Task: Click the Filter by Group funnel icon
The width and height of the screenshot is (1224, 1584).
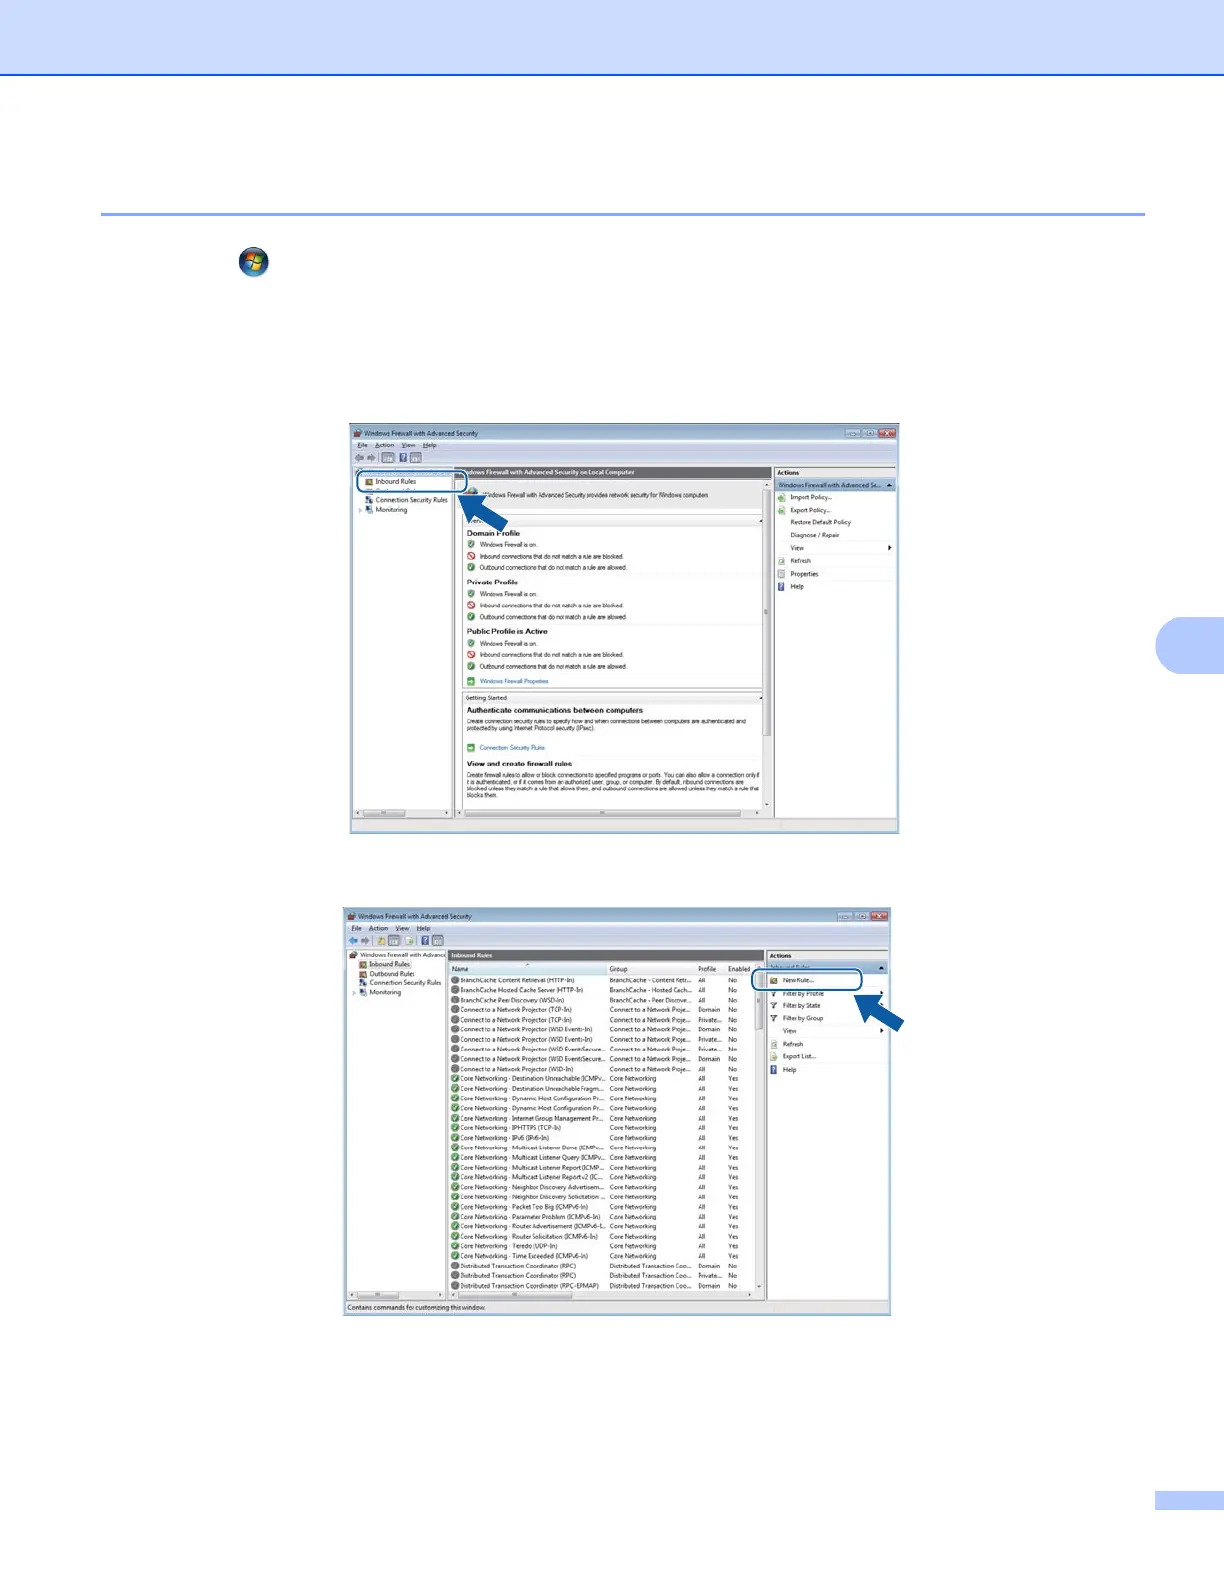Action: point(773,1018)
